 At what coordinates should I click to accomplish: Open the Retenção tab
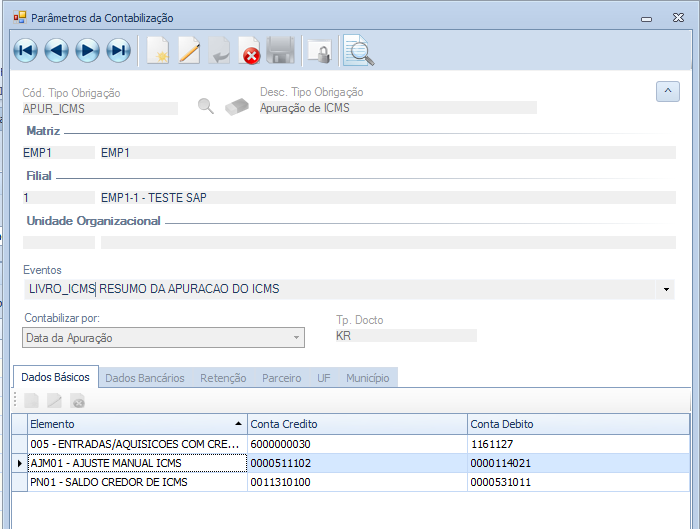pyautogui.click(x=223, y=378)
